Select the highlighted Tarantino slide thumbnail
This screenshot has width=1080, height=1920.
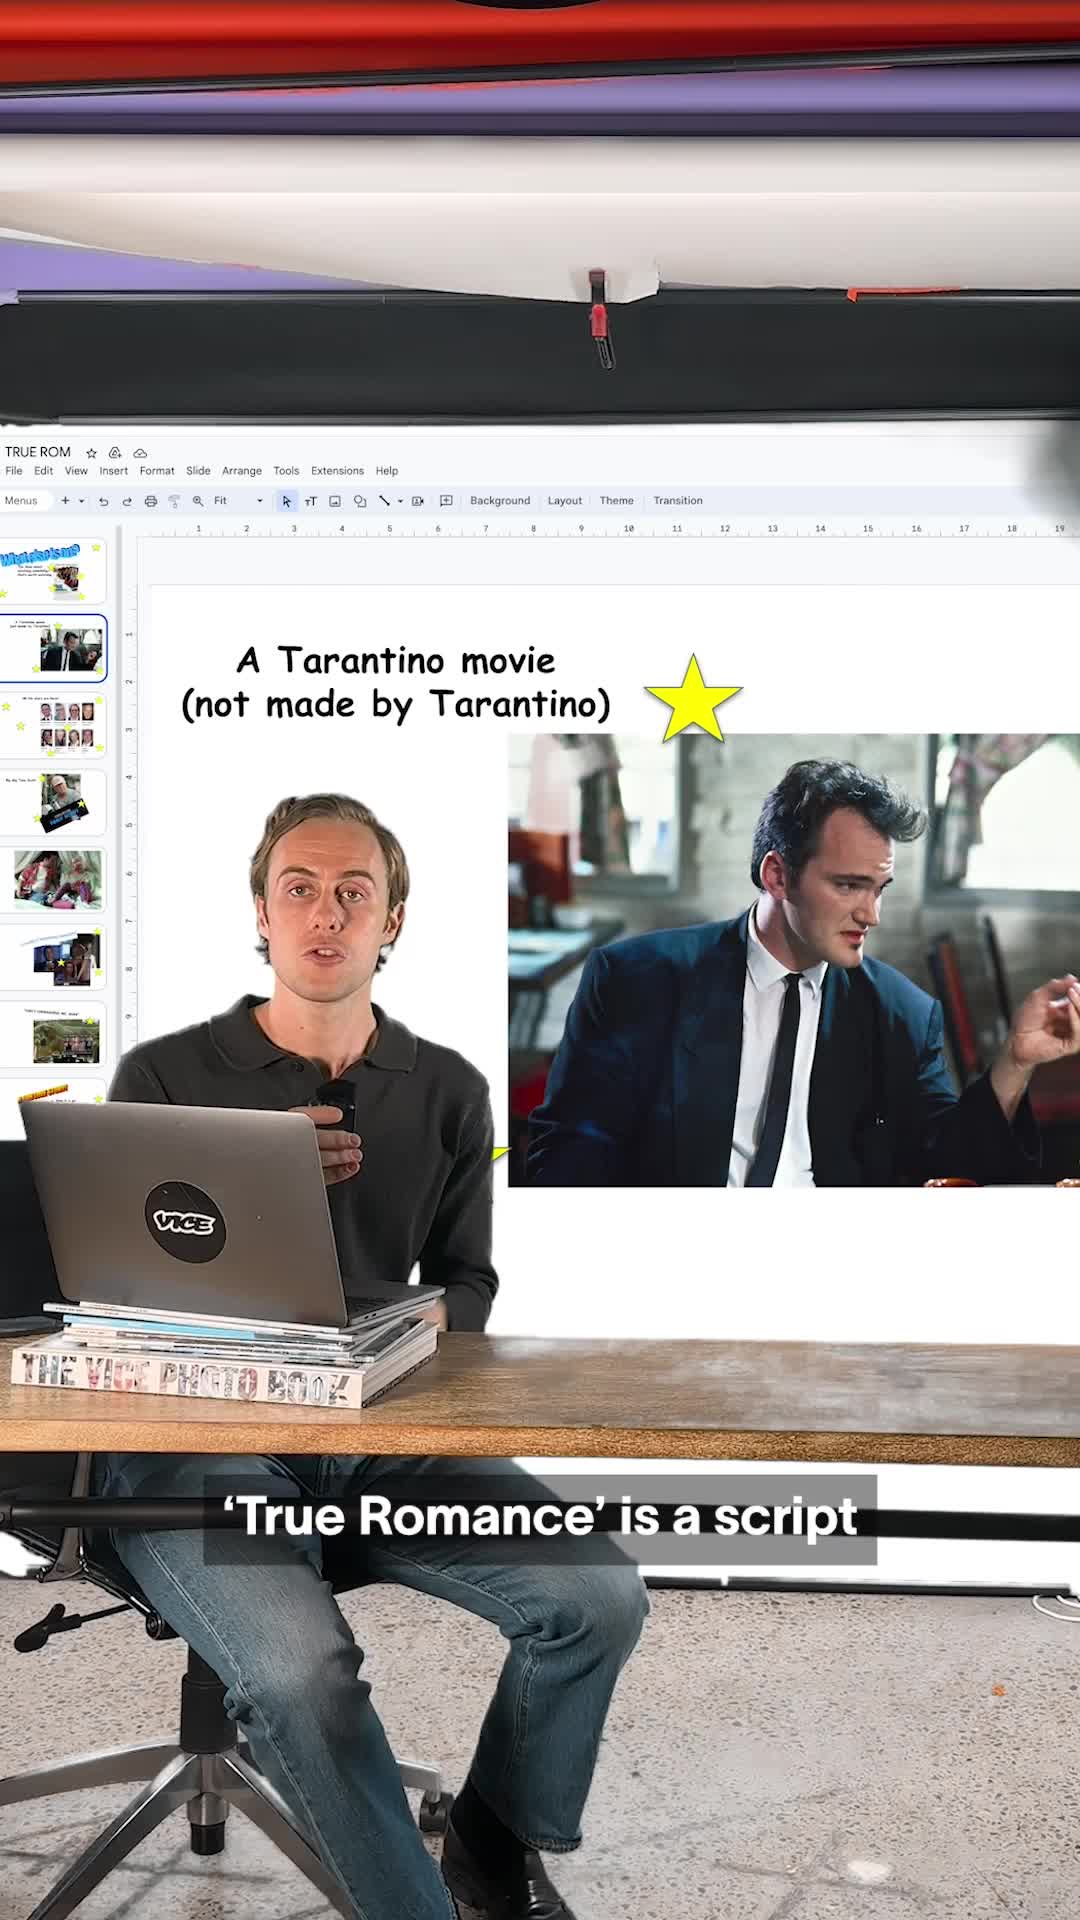pos(52,648)
